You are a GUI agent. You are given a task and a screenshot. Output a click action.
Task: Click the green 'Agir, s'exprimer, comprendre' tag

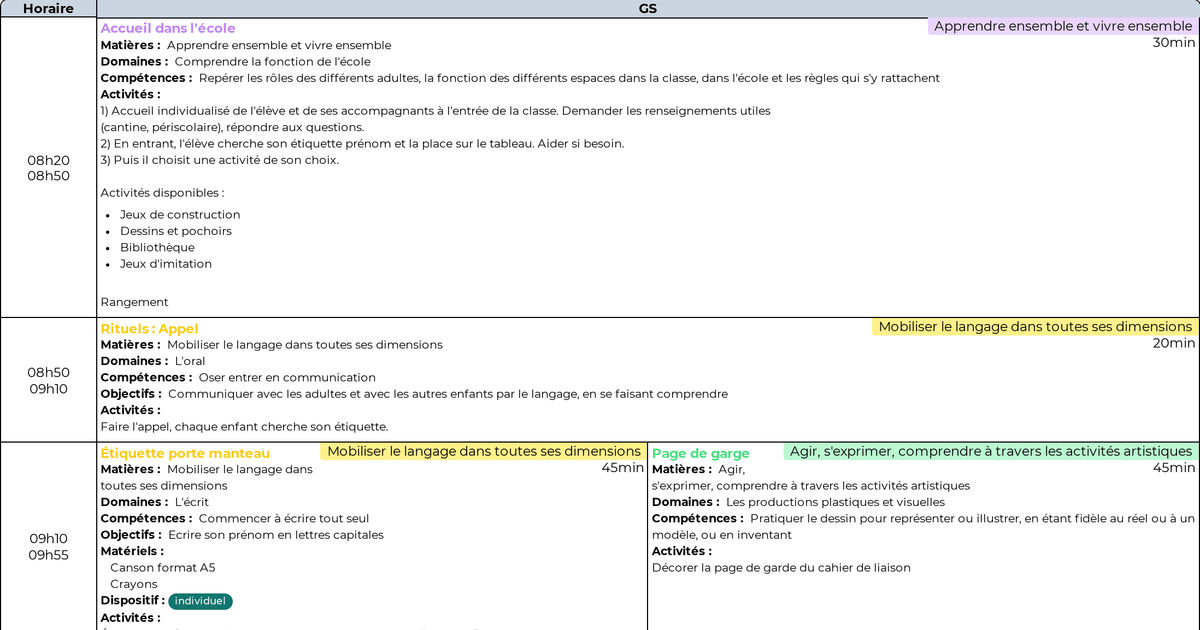pyautogui.click(x=991, y=451)
